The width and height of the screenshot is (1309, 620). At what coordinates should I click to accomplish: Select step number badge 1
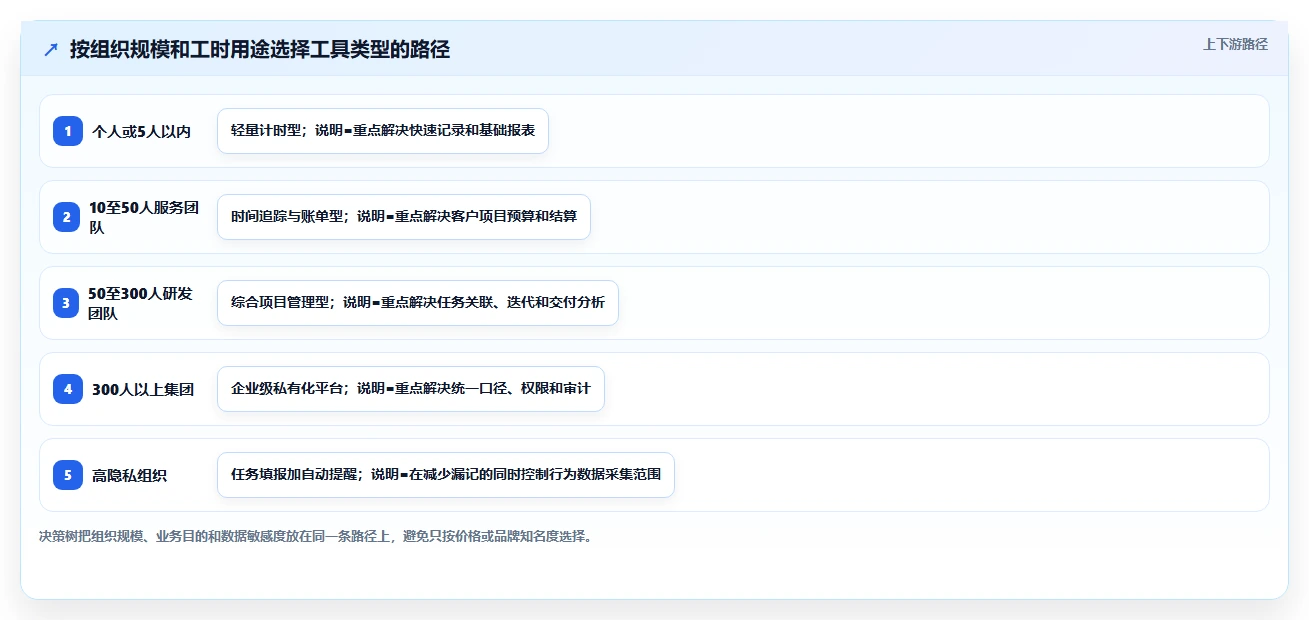pos(68,131)
